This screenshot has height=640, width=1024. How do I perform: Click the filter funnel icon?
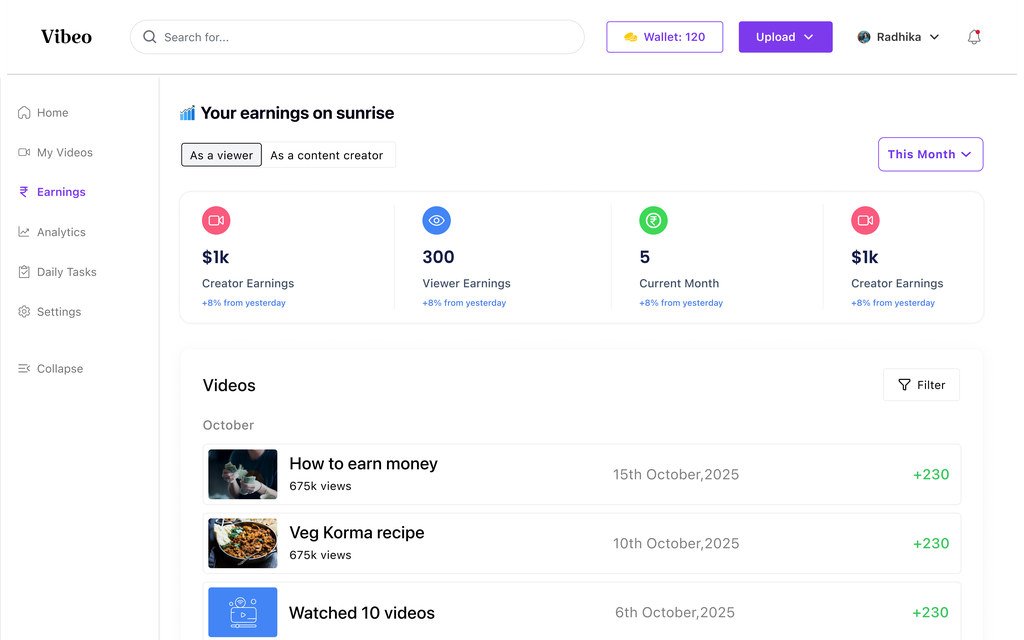click(x=904, y=385)
